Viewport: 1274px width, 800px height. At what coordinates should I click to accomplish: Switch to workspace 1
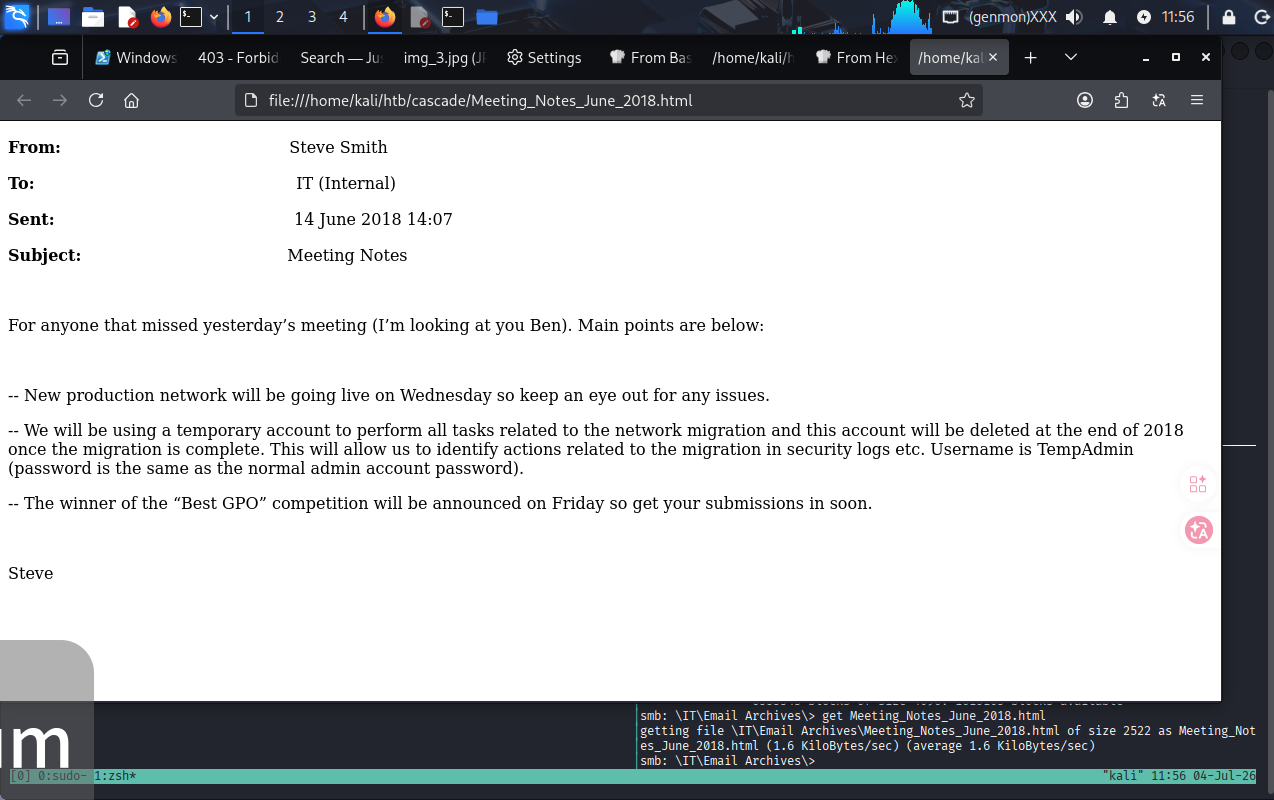point(248,17)
